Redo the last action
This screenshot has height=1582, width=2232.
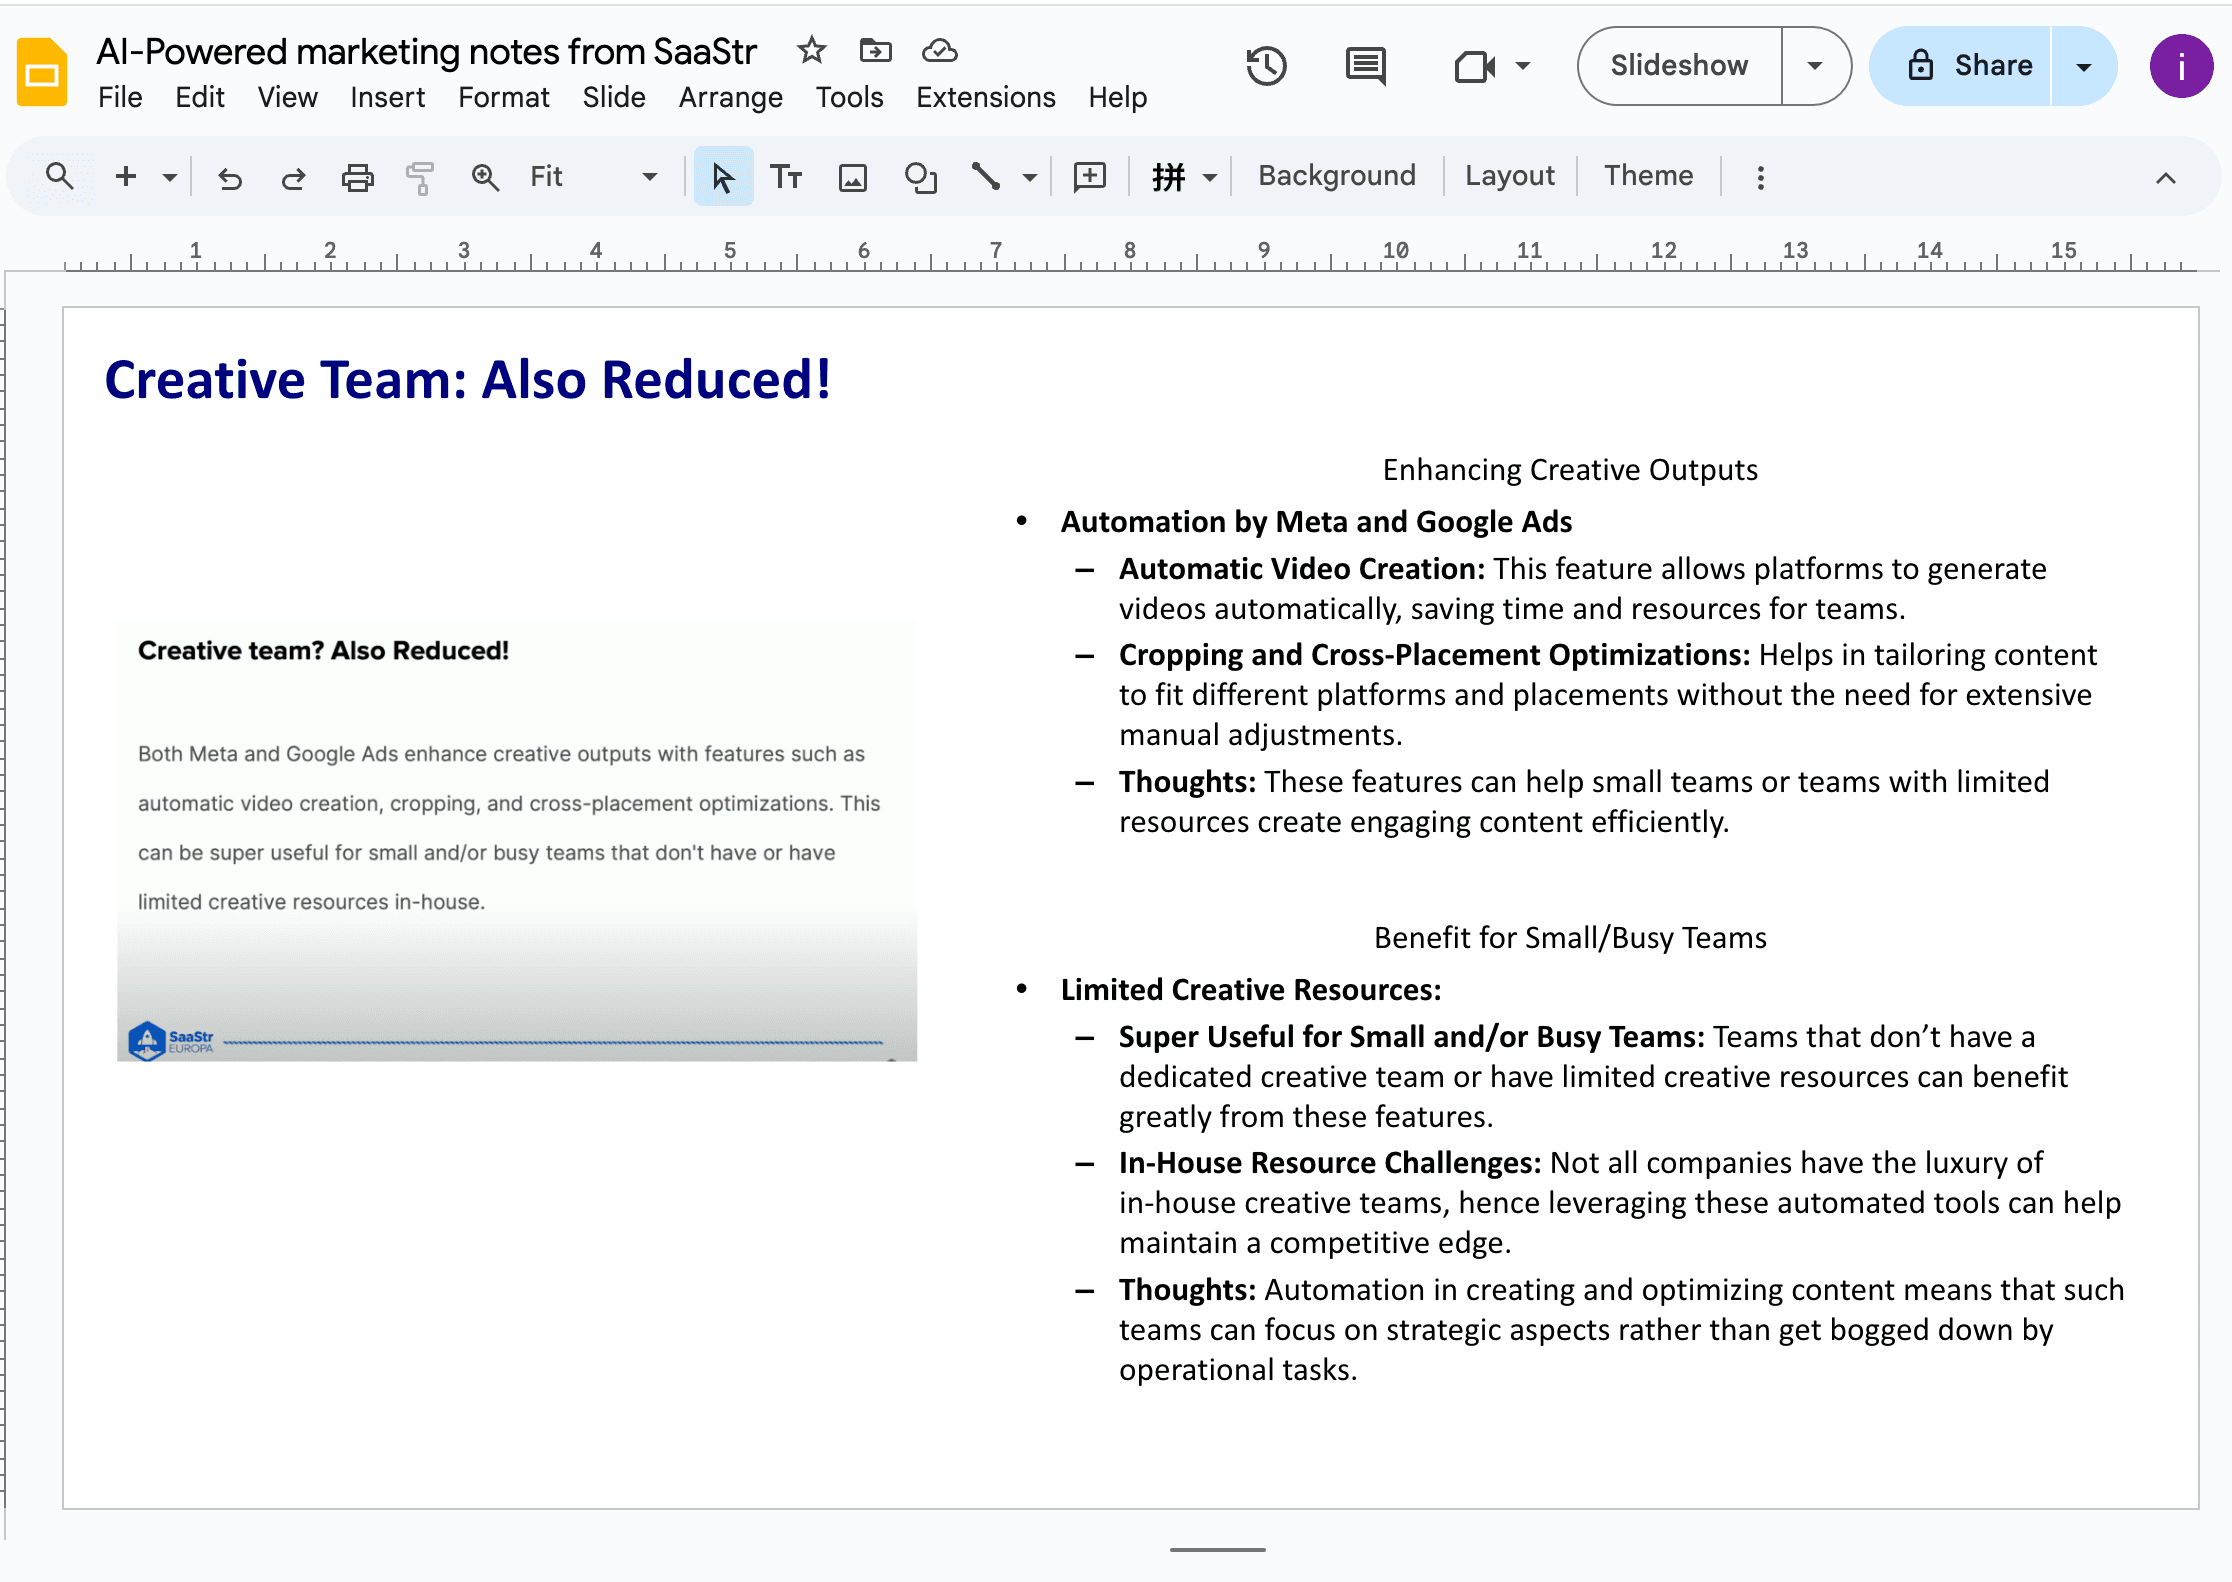click(293, 176)
